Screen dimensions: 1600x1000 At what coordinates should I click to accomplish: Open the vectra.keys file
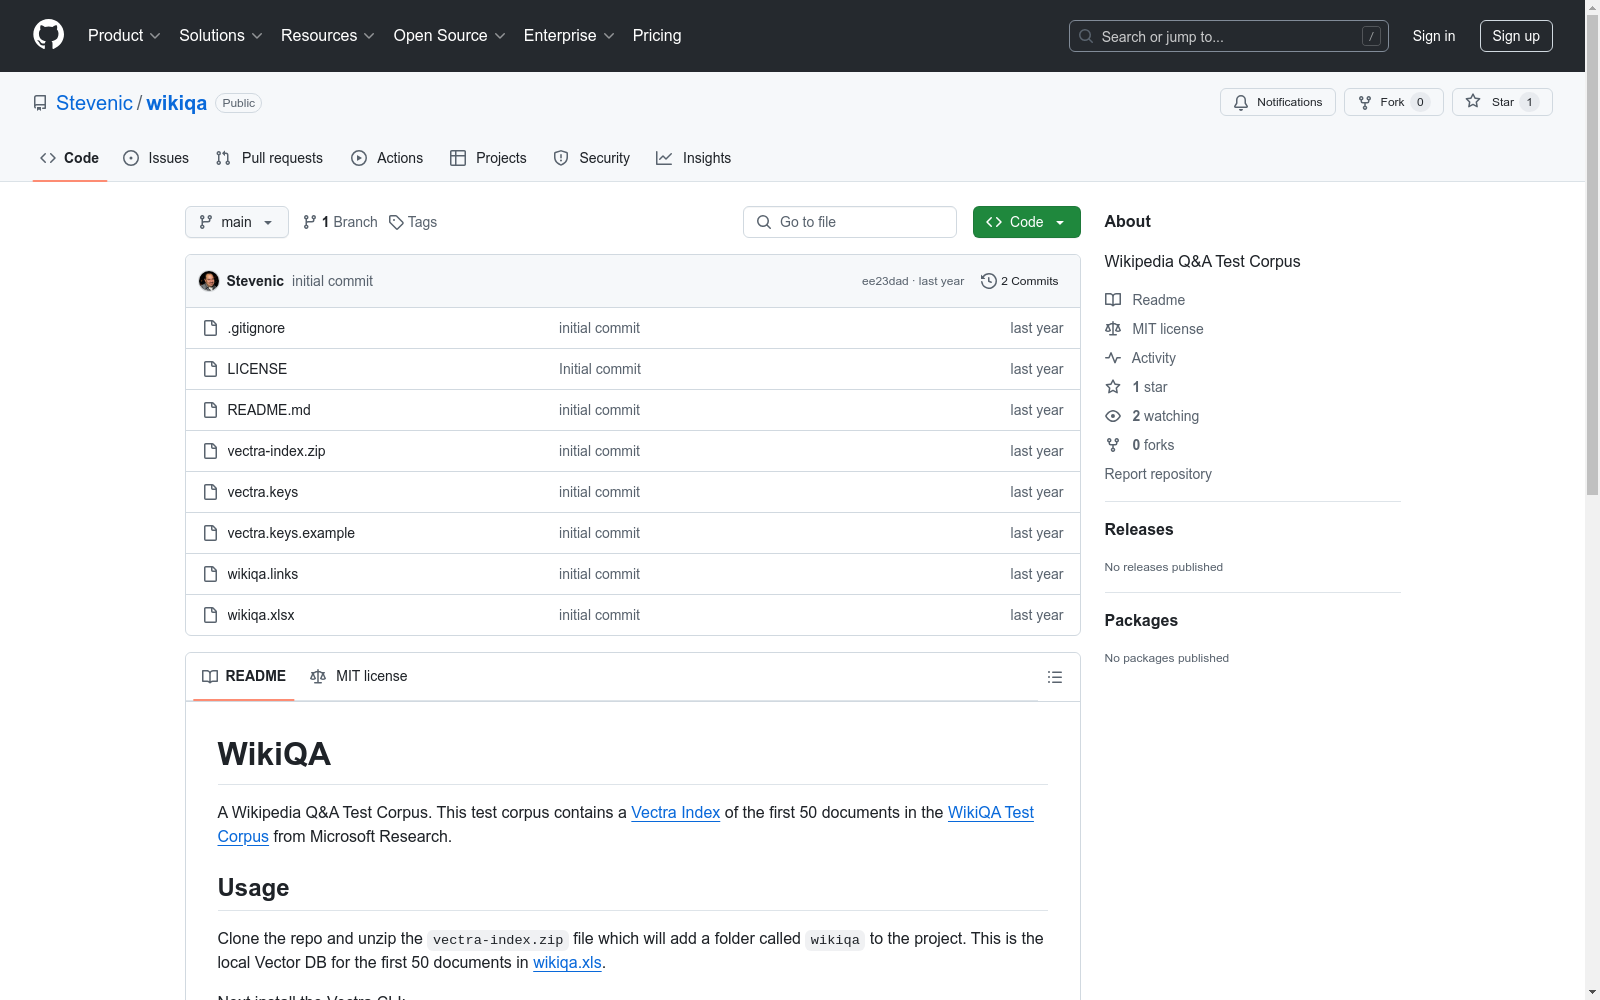pos(263,492)
